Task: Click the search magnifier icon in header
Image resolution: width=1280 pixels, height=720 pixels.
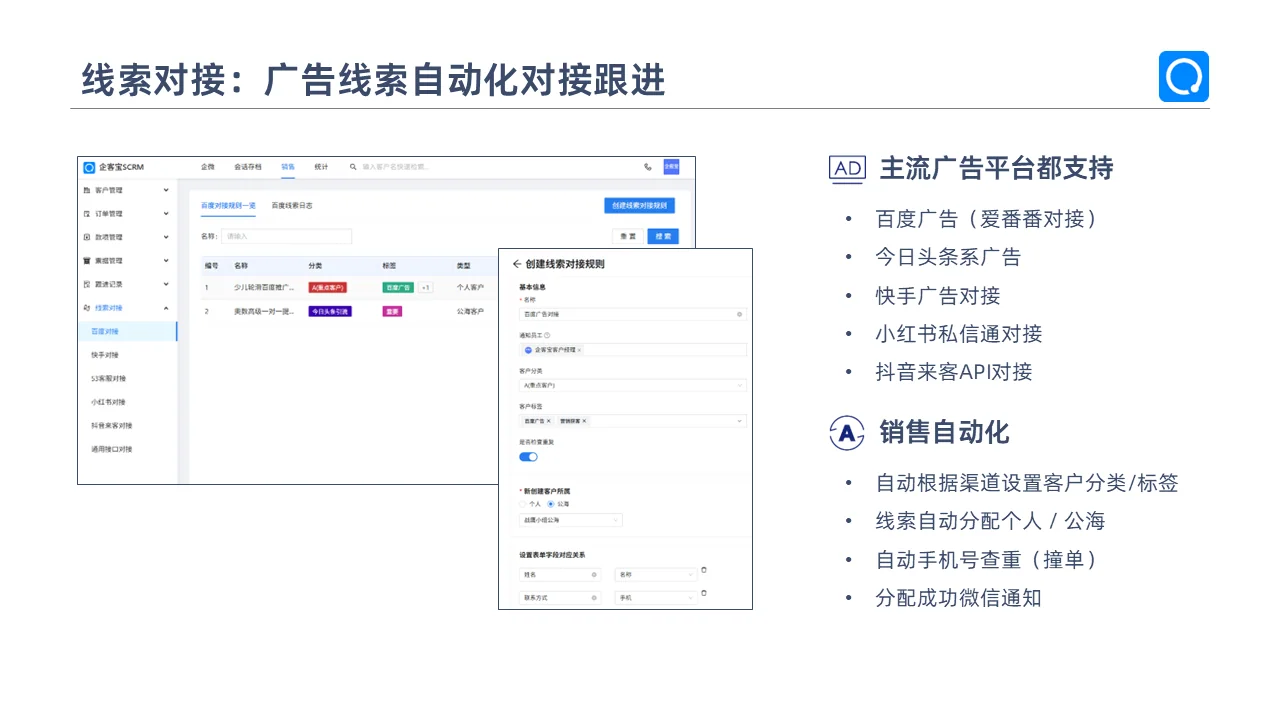Action: (353, 167)
